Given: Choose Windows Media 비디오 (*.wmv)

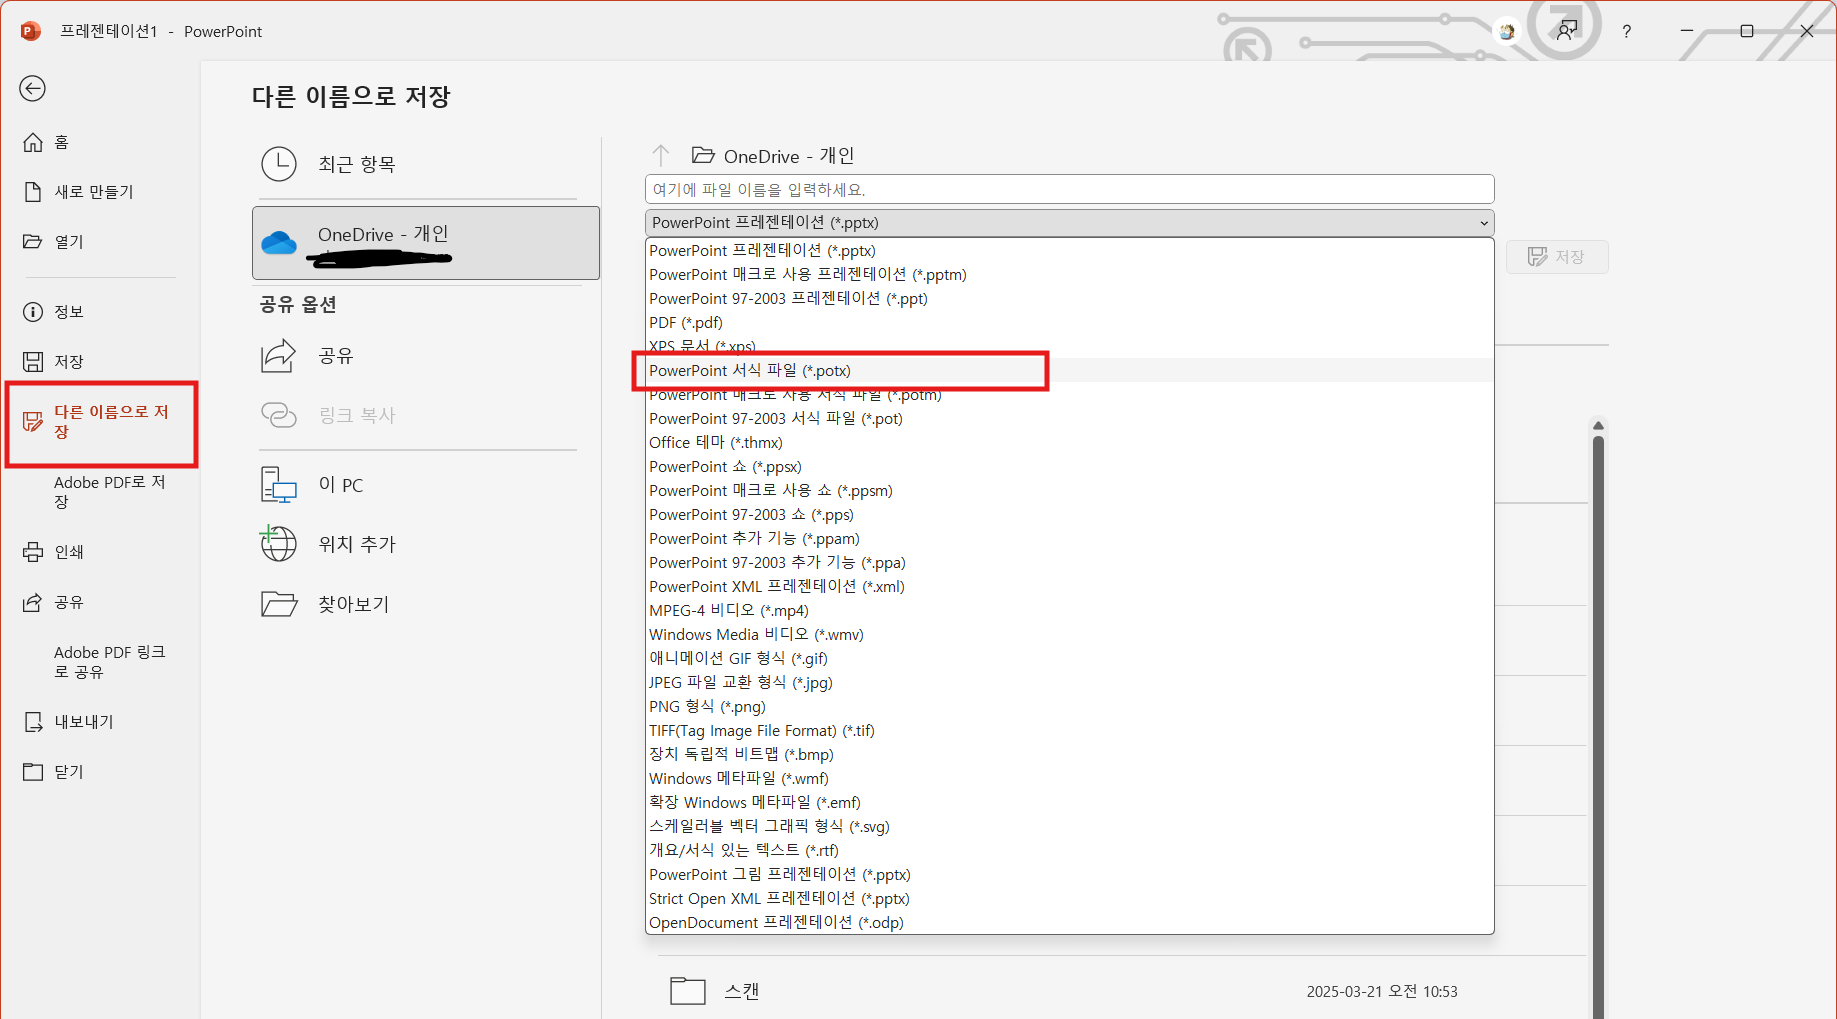Looking at the screenshot, I should click(x=1070, y=635).
